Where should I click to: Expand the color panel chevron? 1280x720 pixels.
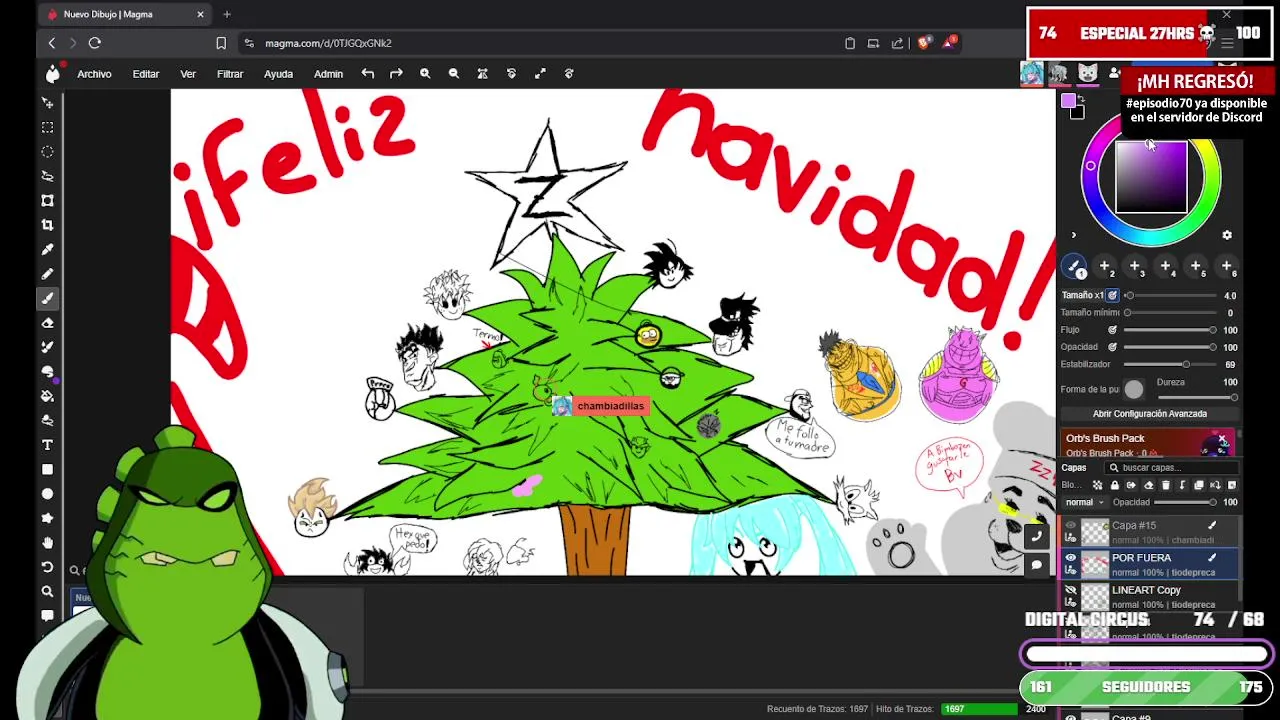click(x=1074, y=236)
